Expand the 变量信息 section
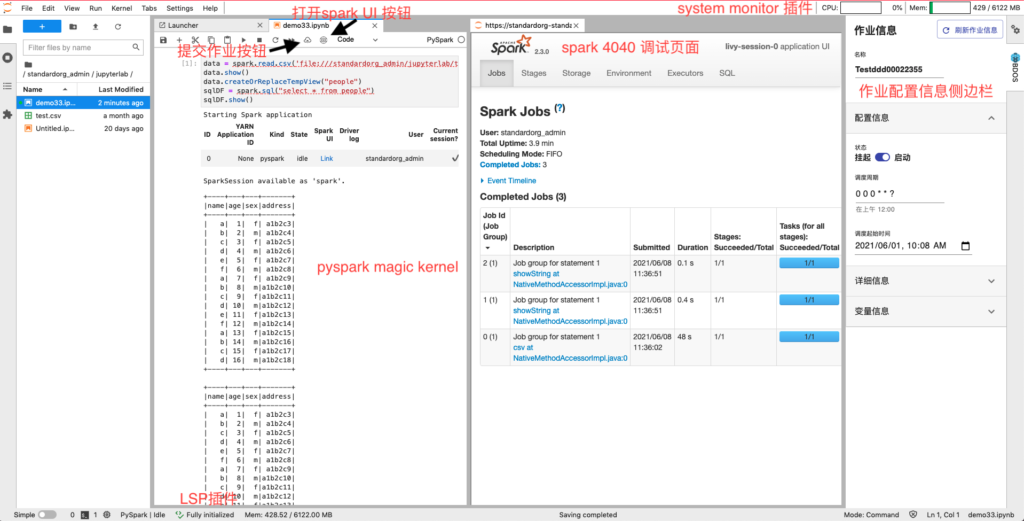The width and height of the screenshot is (1024, 521). pos(923,311)
